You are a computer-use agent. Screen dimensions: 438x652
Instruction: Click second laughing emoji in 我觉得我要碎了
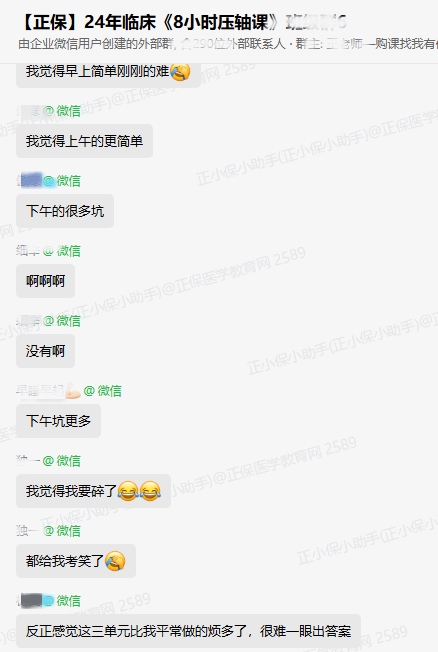150,491
